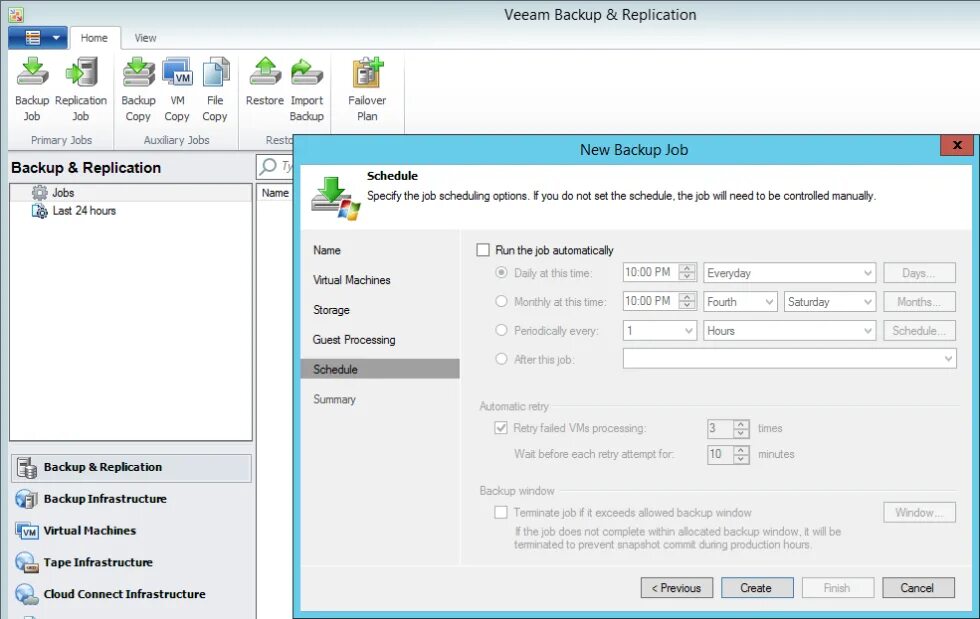Image resolution: width=980 pixels, height=619 pixels.
Task: Go to the Virtual Machines wizard step
Action: (x=379, y=280)
